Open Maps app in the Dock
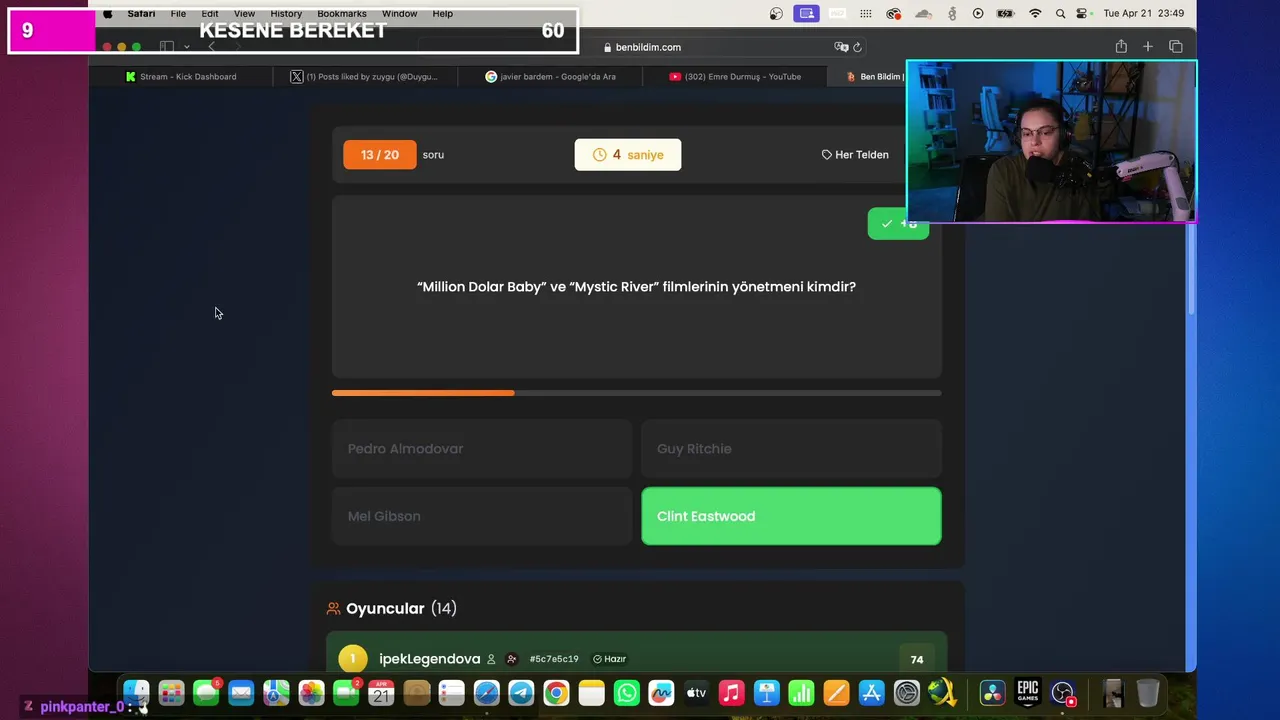Image resolution: width=1280 pixels, height=720 pixels. pyautogui.click(x=276, y=692)
